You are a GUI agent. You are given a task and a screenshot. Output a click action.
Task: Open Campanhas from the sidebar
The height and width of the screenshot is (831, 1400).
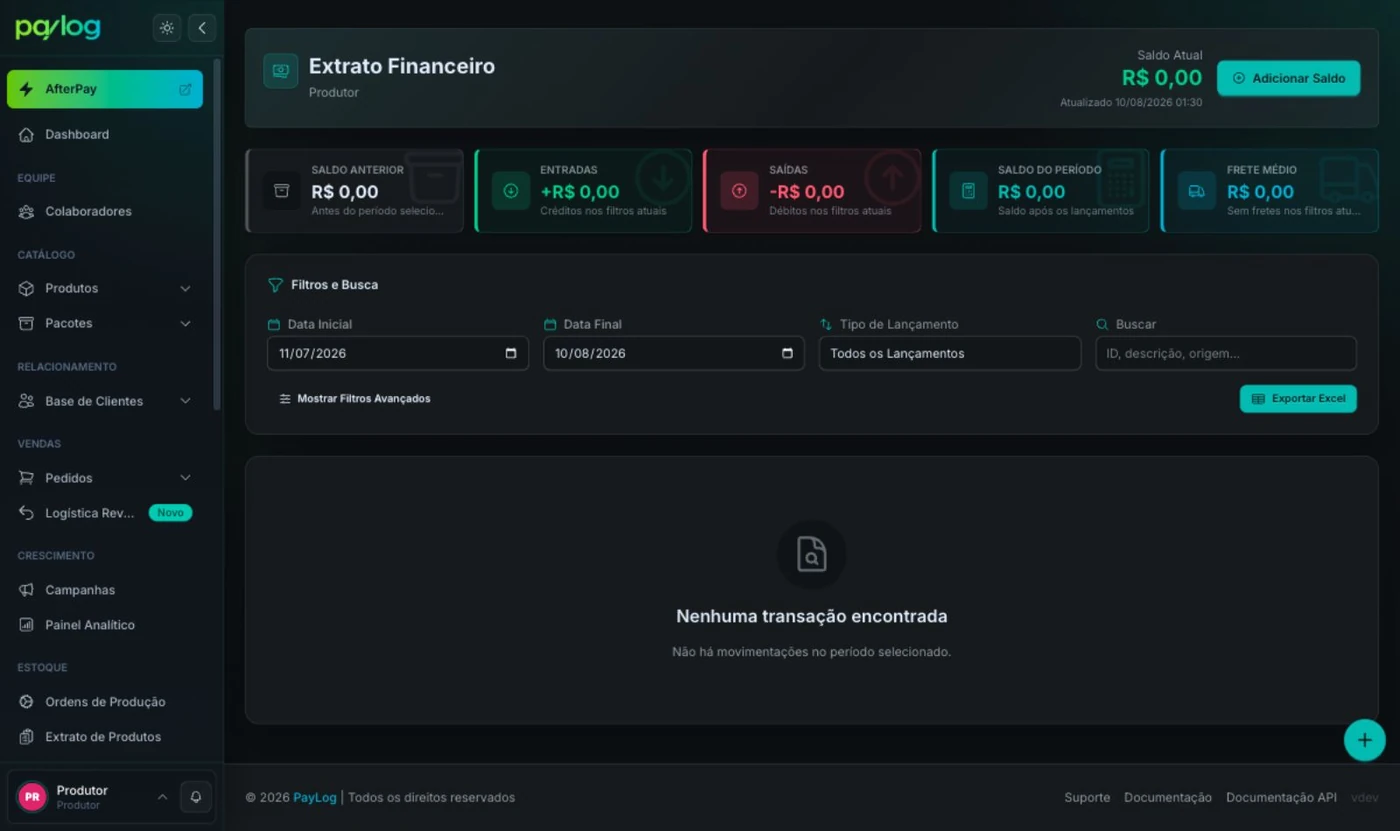pos(105,590)
